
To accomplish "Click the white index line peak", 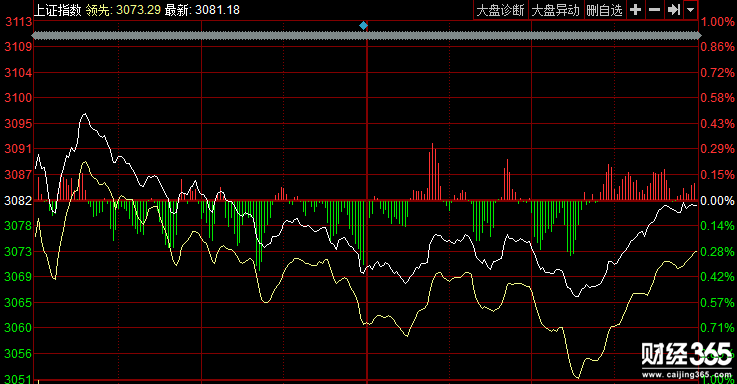I will 85,114.
